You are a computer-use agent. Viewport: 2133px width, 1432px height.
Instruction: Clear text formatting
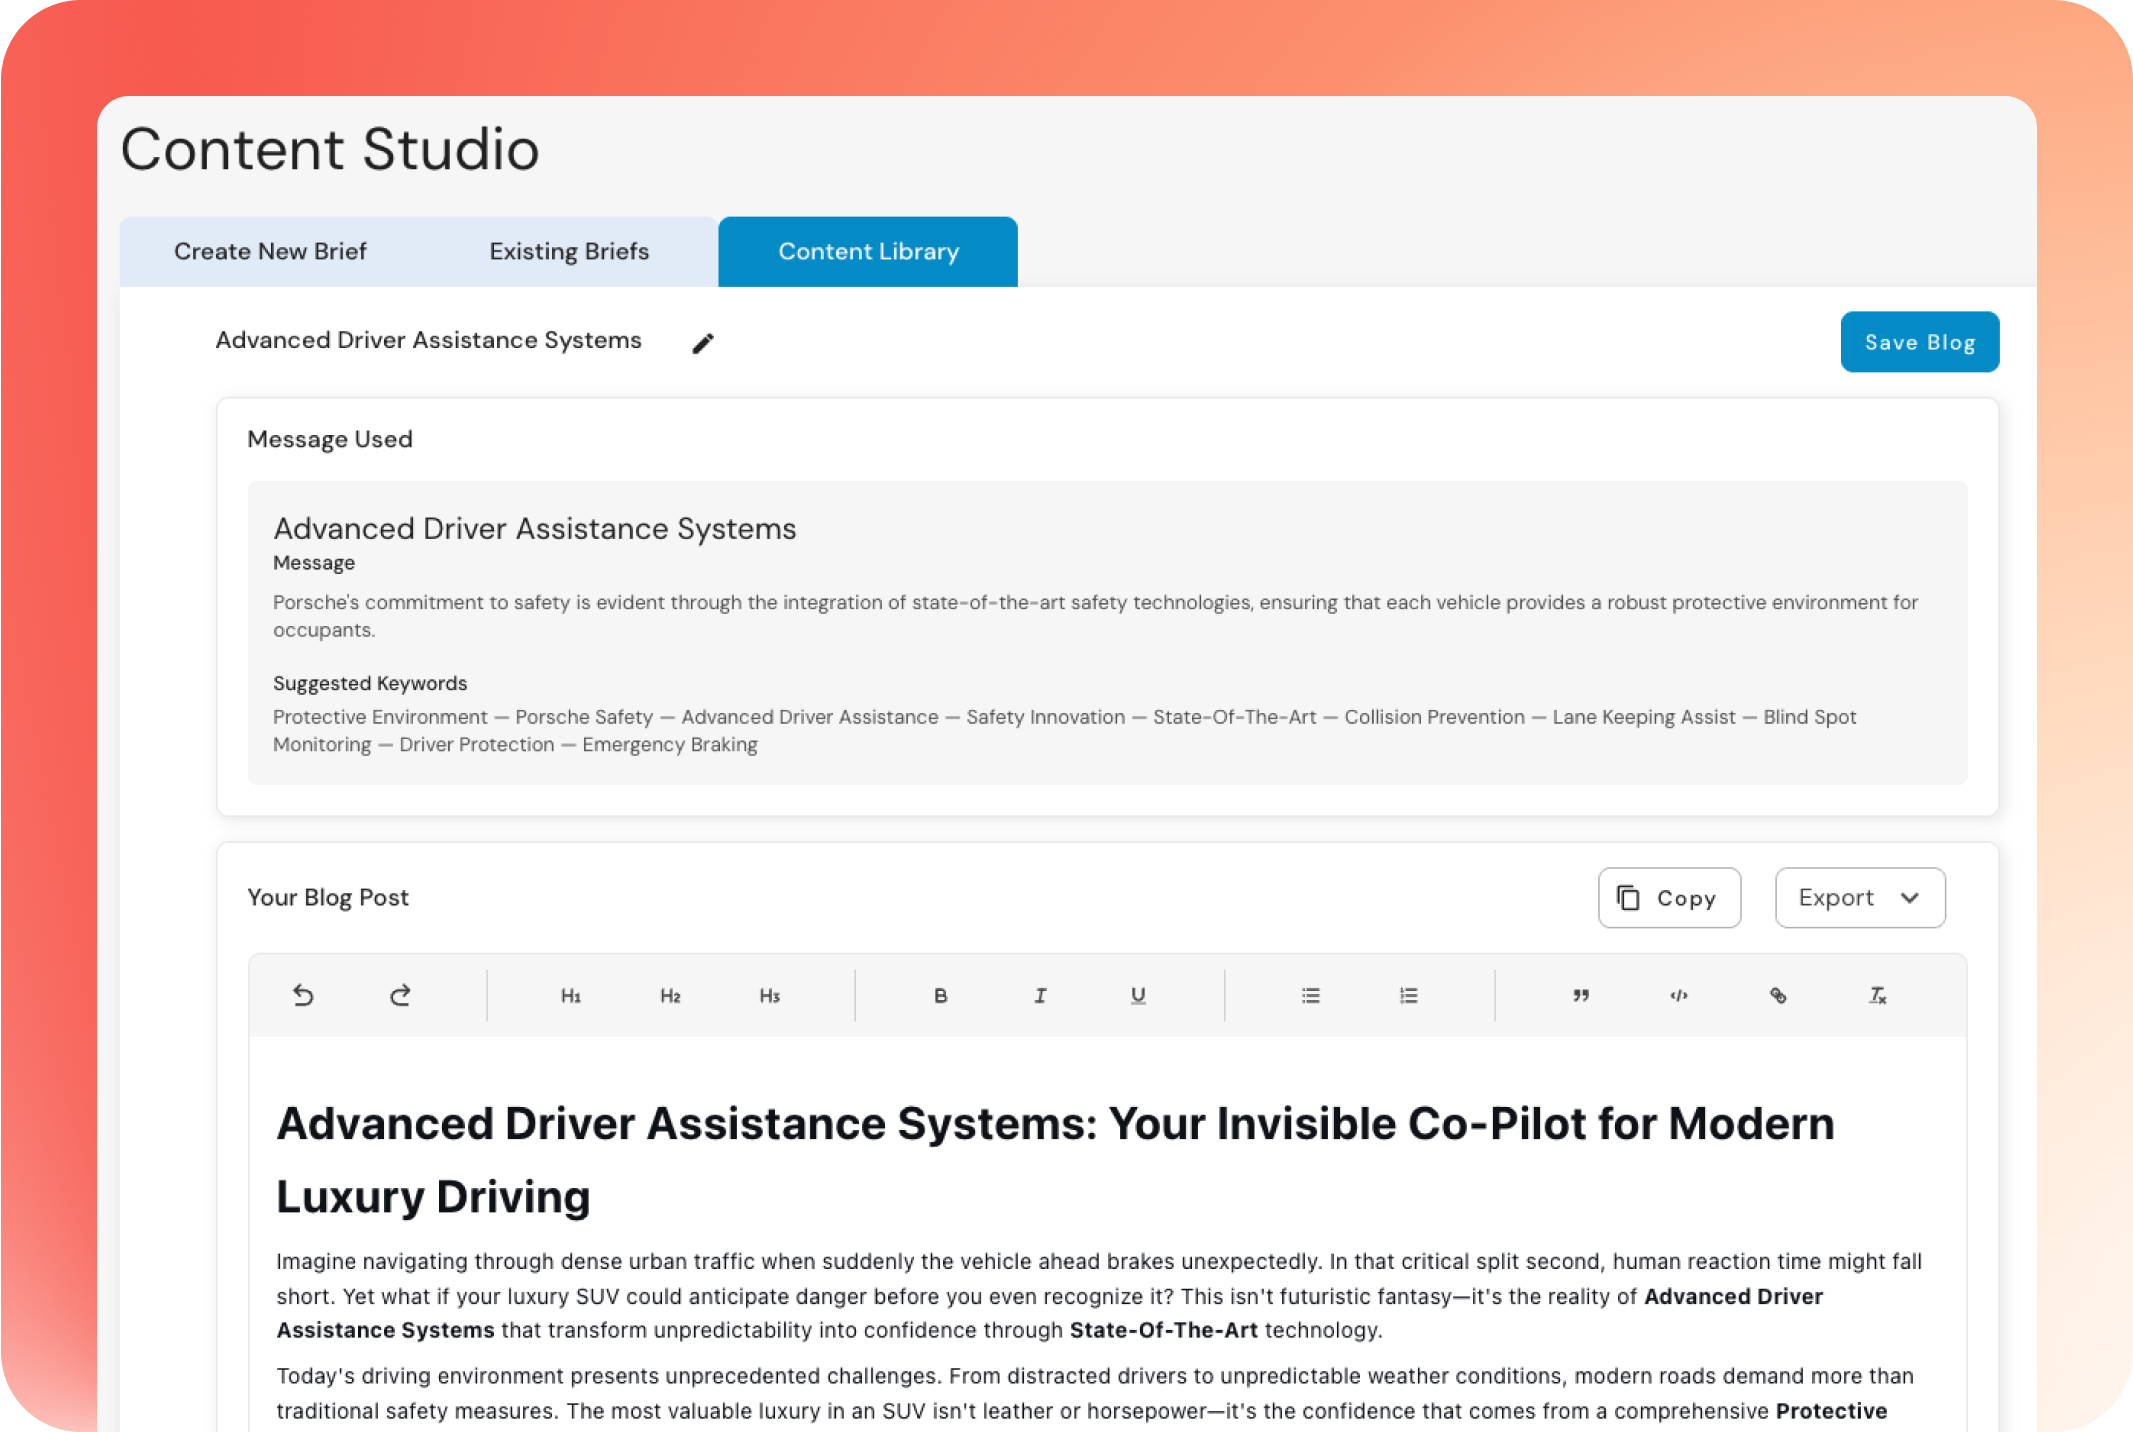click(x=1877, y=996)
